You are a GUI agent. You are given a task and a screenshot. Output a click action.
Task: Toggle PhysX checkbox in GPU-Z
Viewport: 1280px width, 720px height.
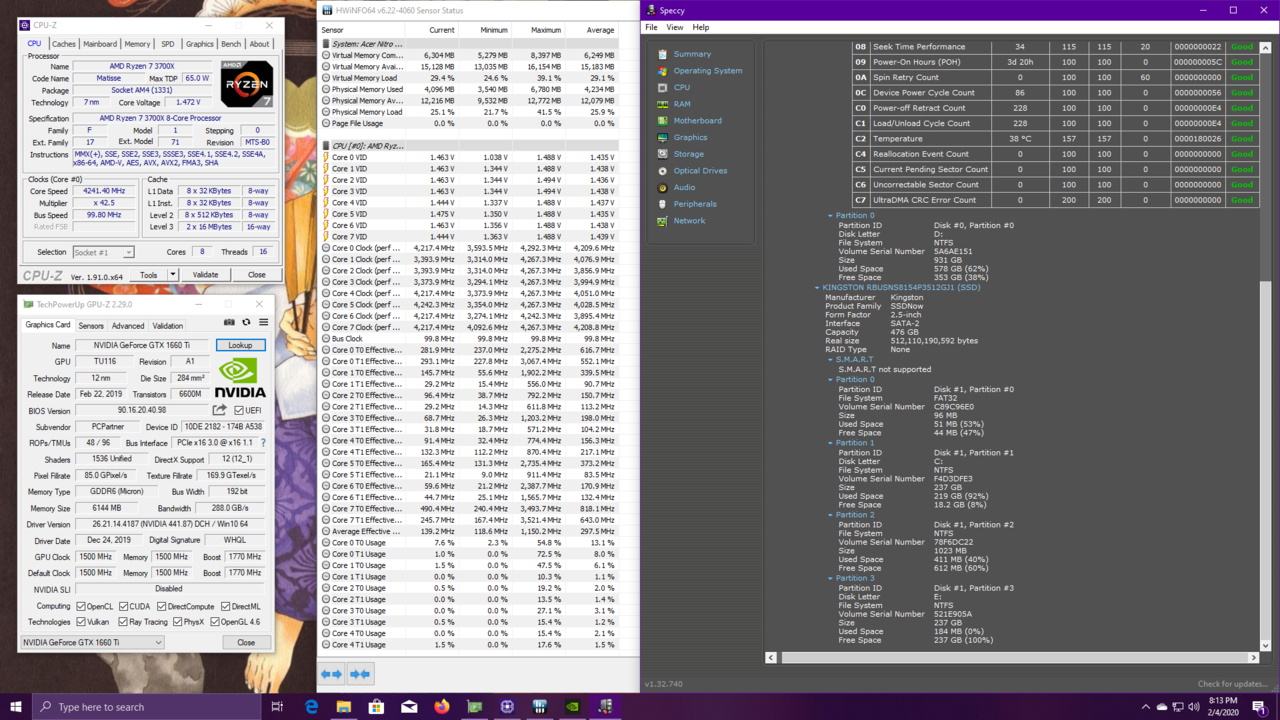coord(178,622)
